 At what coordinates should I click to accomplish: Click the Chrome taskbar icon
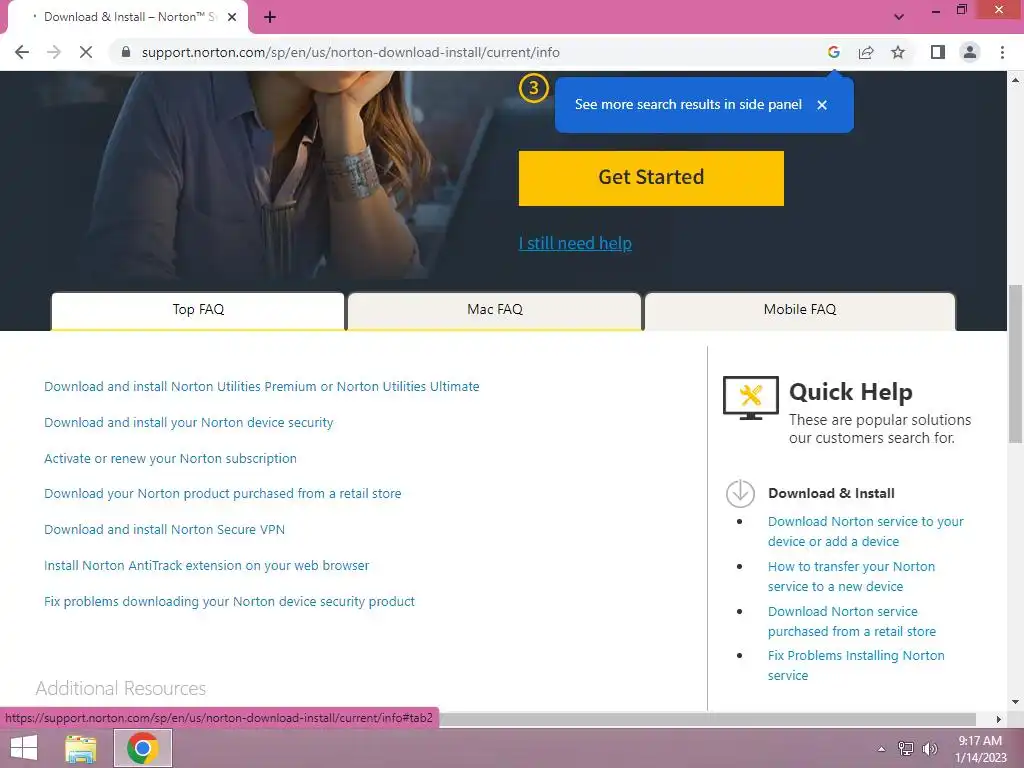[143, 748]
